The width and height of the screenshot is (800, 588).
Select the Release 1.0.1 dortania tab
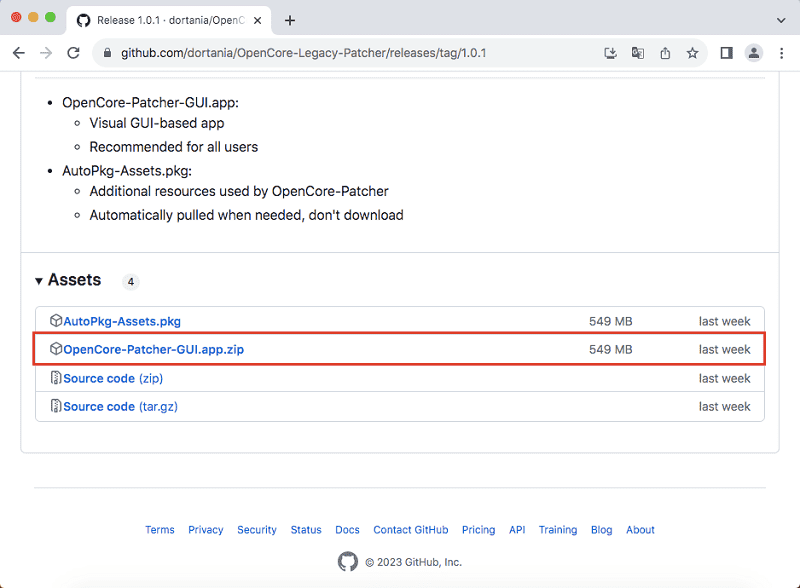tap(169, 20)
